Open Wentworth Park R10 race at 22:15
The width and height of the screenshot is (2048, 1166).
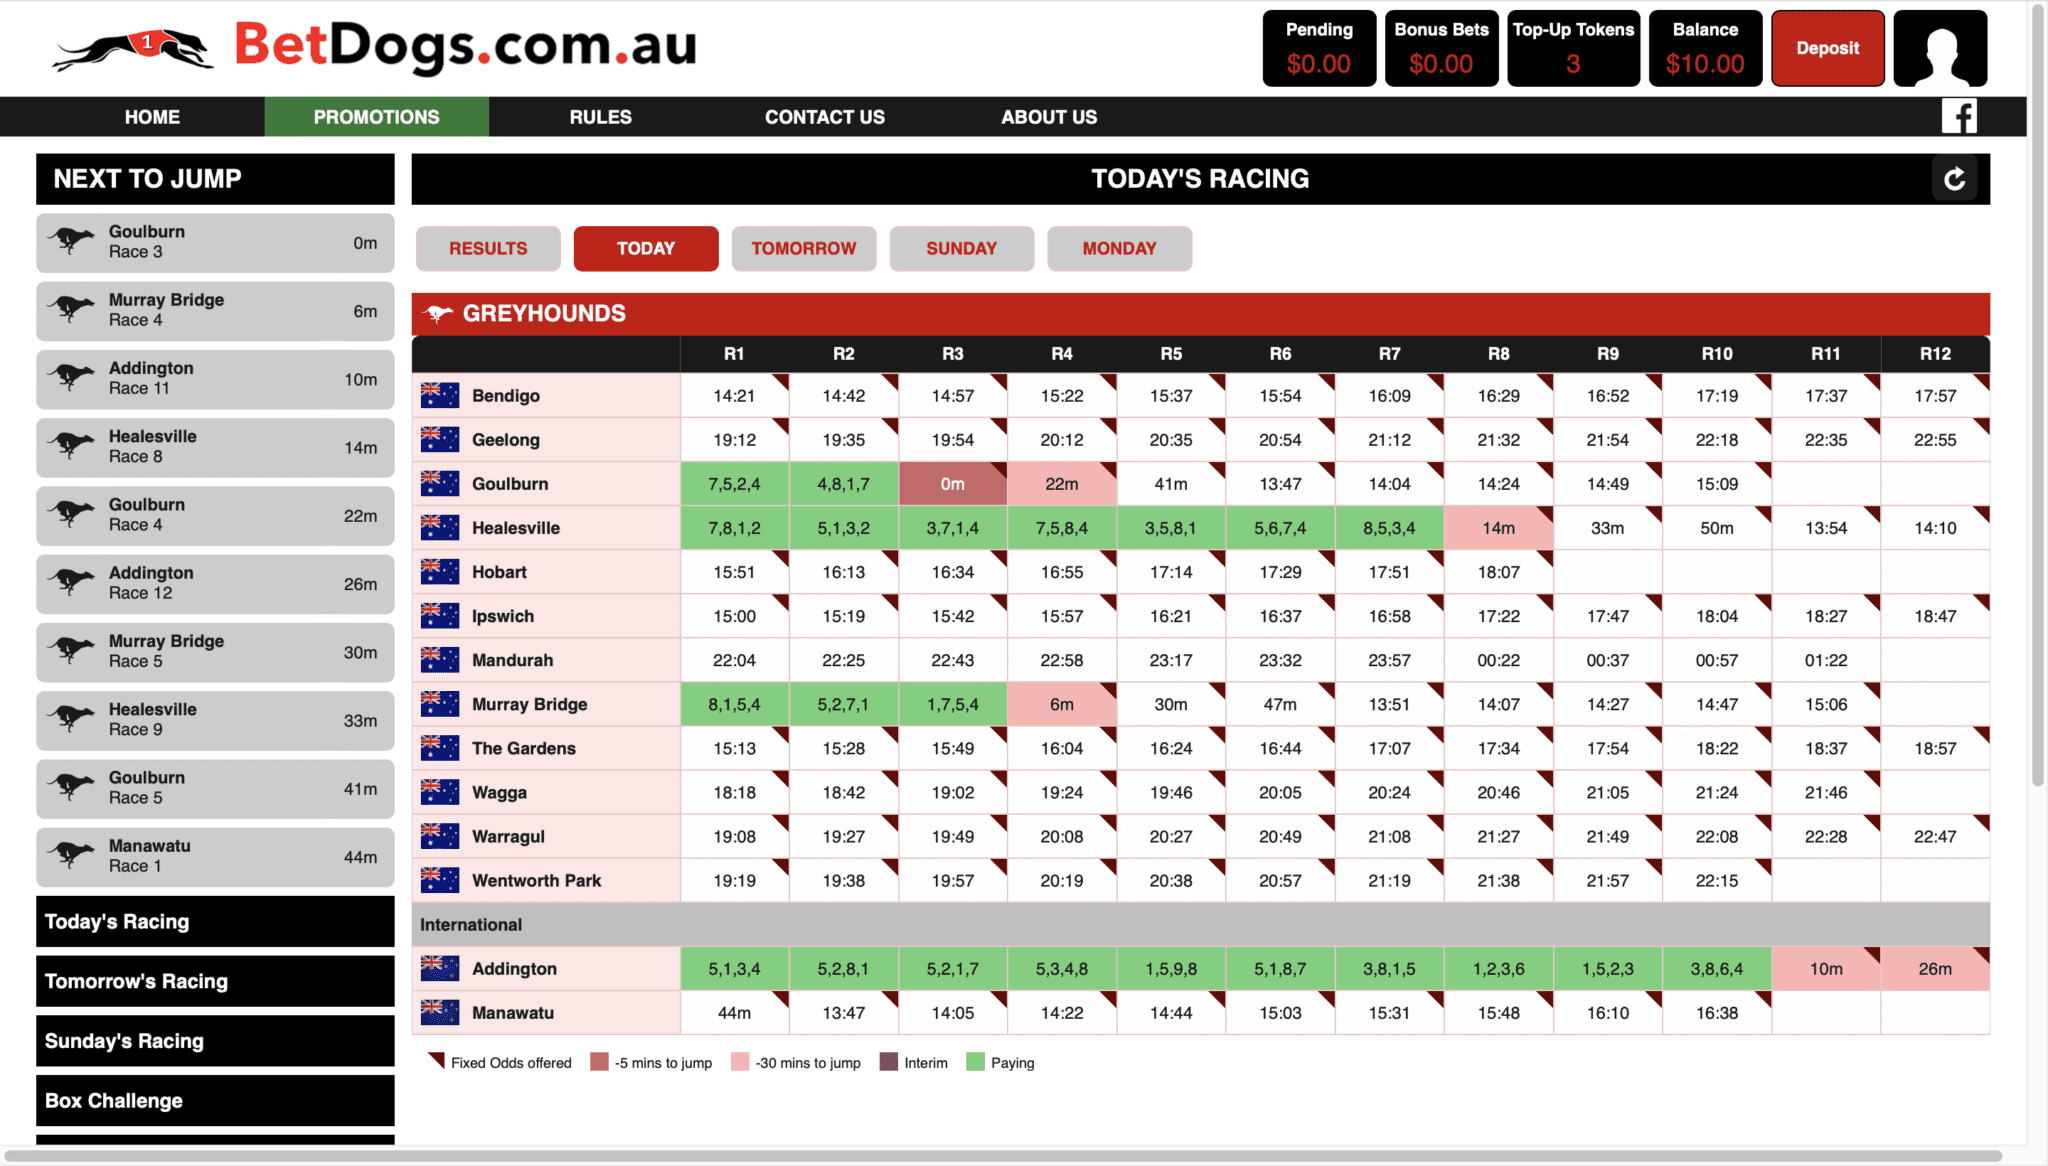1717,881
